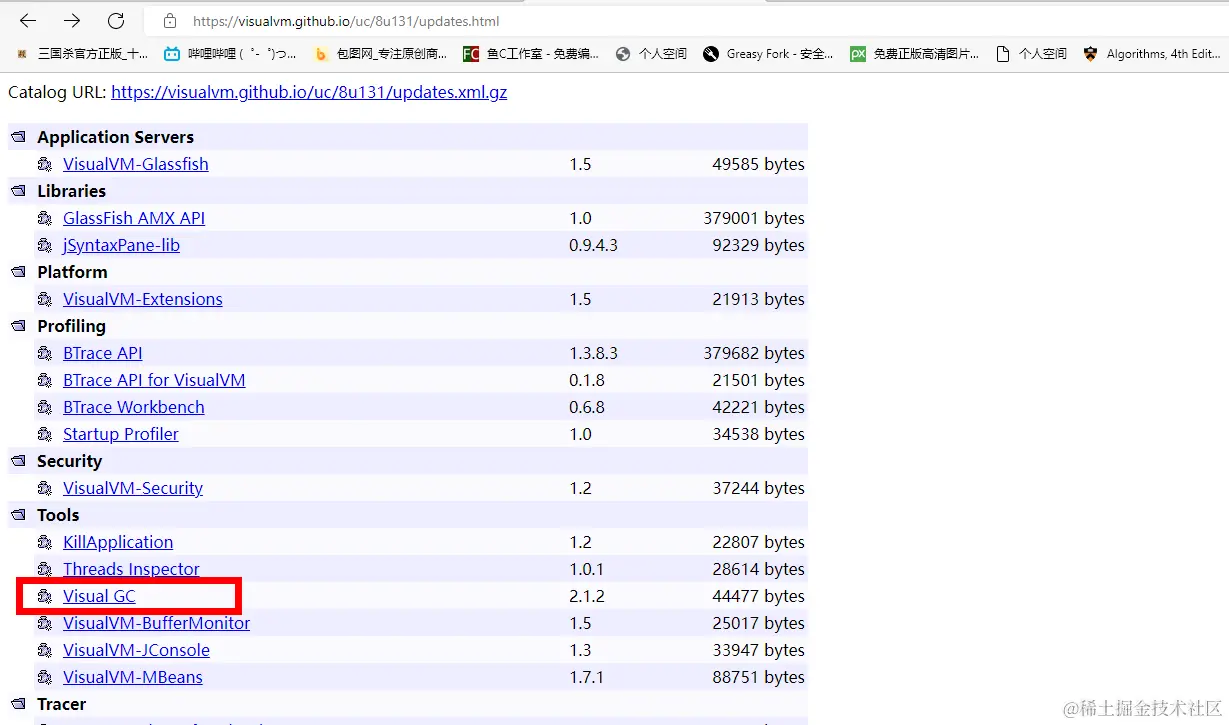
Task: Click the plugin icon beside VisualVM-Glassfish
Action: tap(44, 164)
